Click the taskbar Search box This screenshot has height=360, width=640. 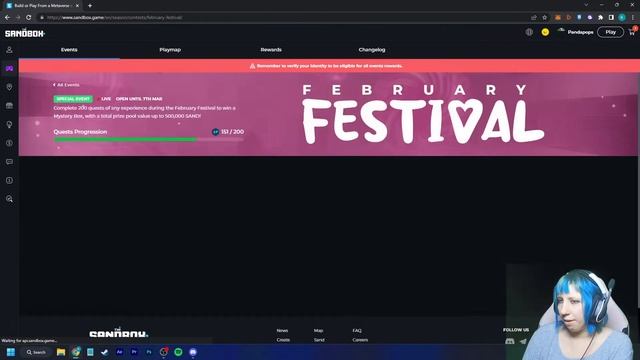click(x=36, y=352)
